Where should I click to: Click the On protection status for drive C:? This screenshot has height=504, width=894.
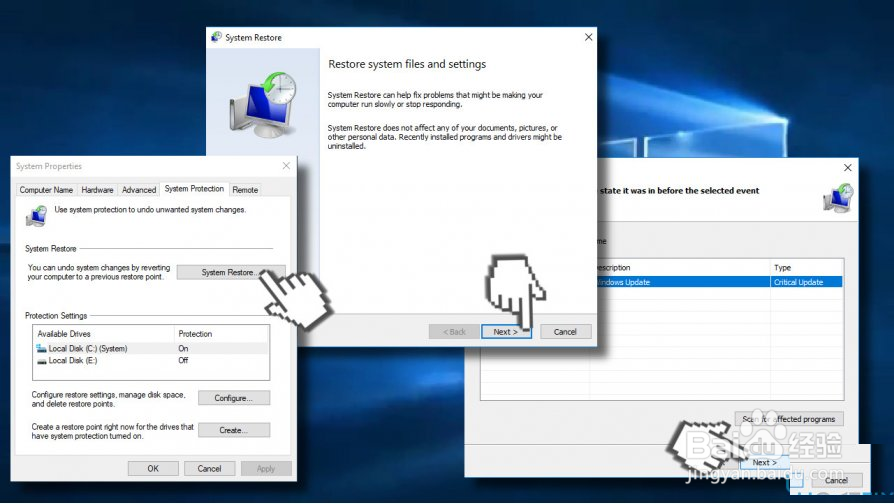coord(183,348)
